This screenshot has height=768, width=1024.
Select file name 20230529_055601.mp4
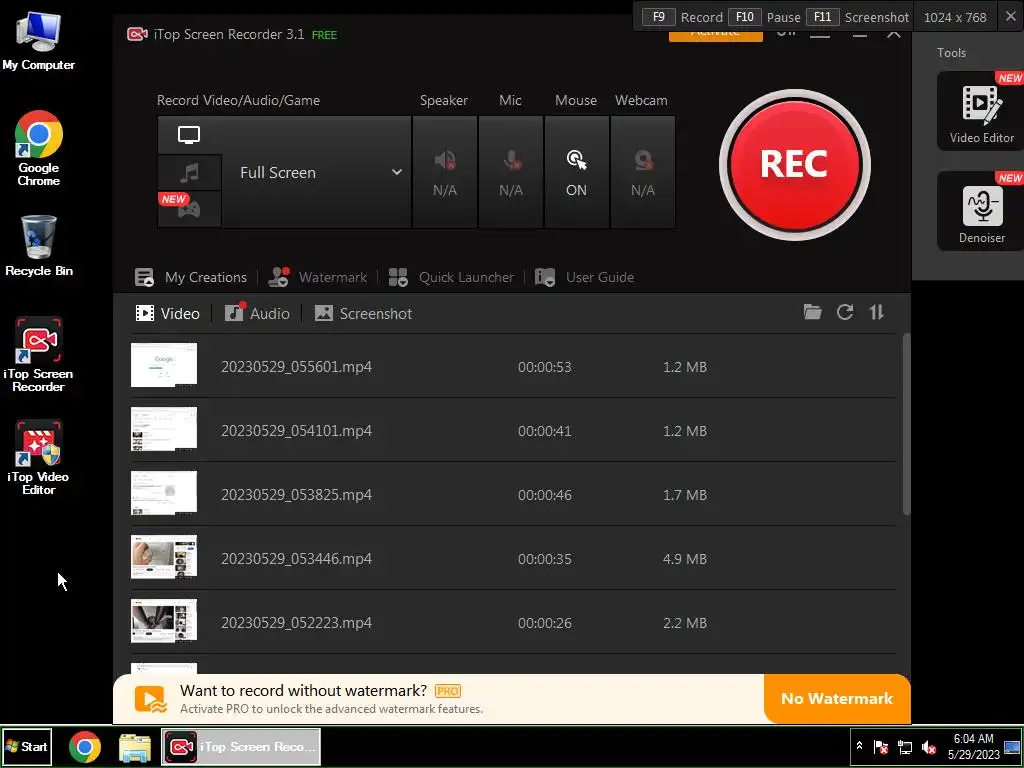tap(296, 367)
